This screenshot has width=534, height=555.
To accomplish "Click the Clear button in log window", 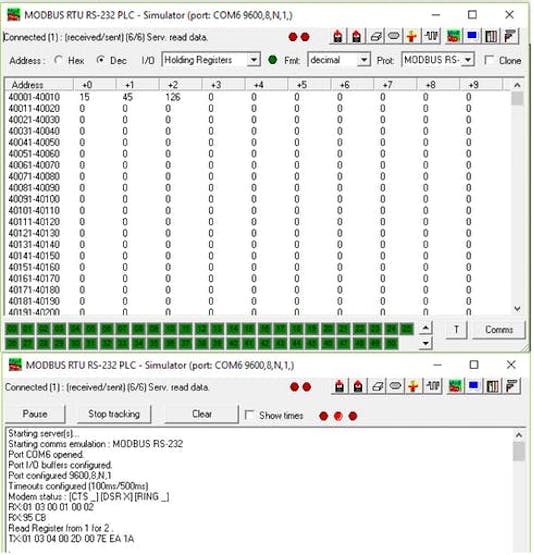I will pyautogui.click(x=202, y=414).
